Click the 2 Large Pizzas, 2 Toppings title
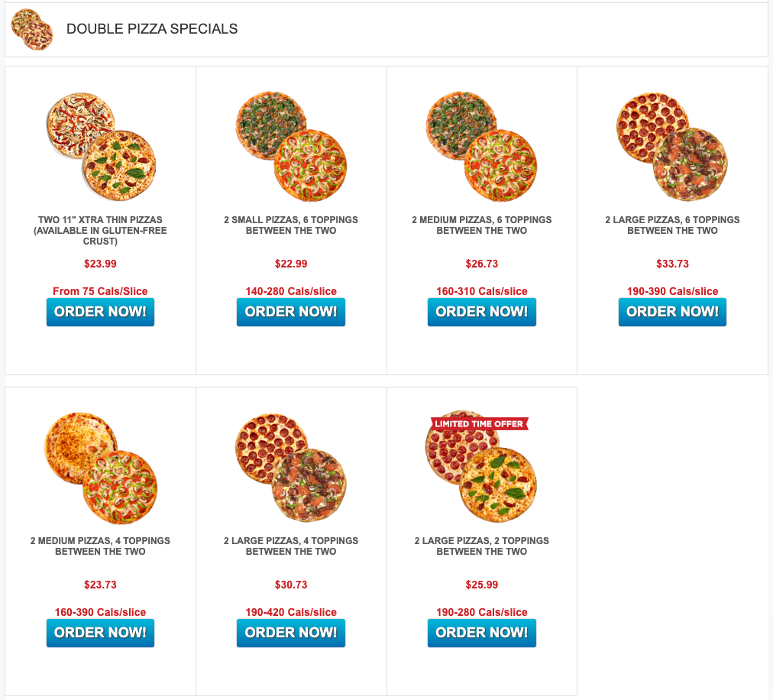The image size is (773, 700). tap(482, 546)
